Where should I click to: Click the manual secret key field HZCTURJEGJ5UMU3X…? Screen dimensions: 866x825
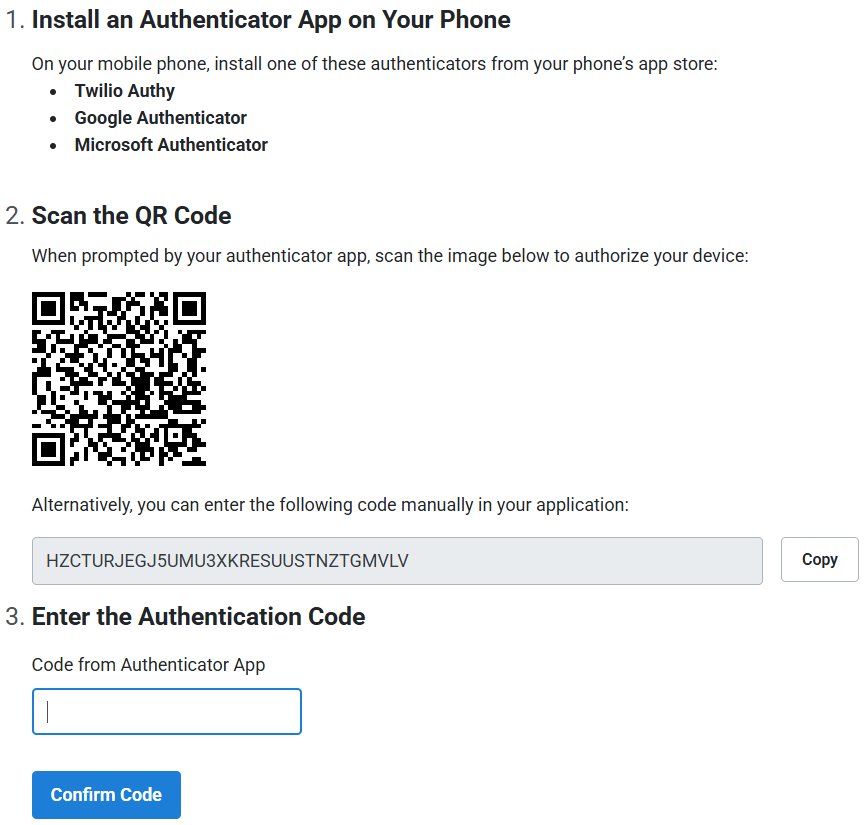(397, 560)
